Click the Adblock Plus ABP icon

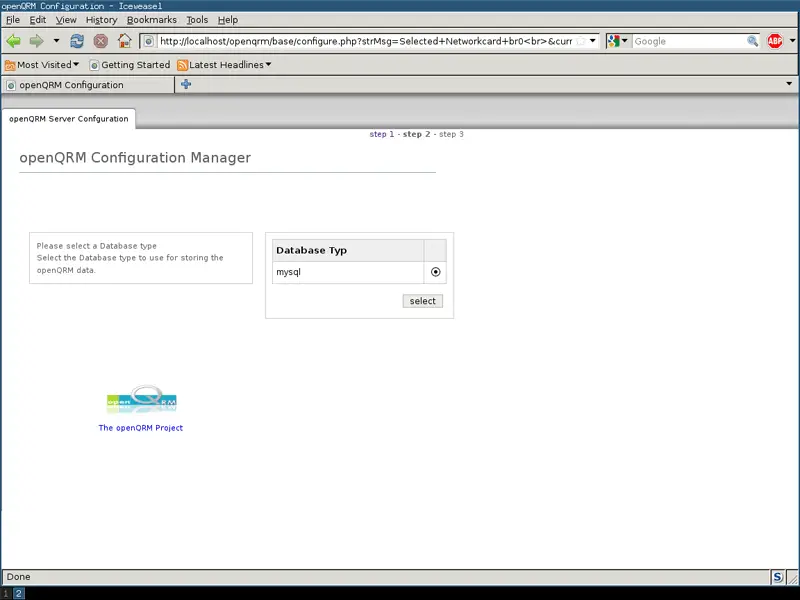click(x=774, y=41)
